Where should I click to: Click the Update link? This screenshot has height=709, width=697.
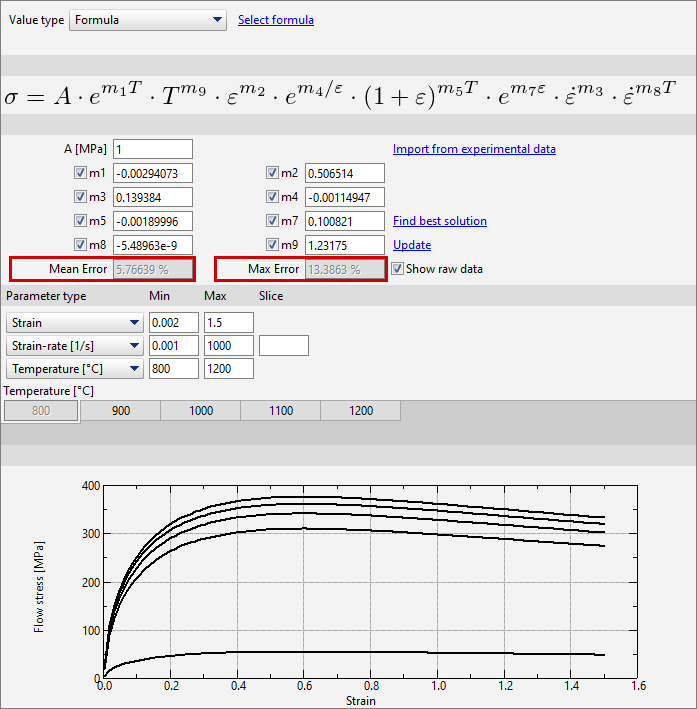[x=412, y=245]
